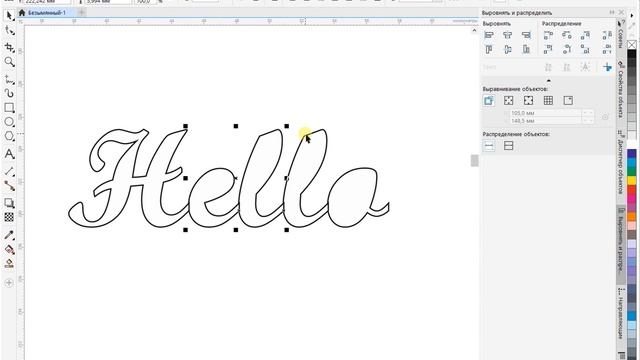The image size is (640, 360).
Task: Align objects top in docker
Action: pos(489,49)
